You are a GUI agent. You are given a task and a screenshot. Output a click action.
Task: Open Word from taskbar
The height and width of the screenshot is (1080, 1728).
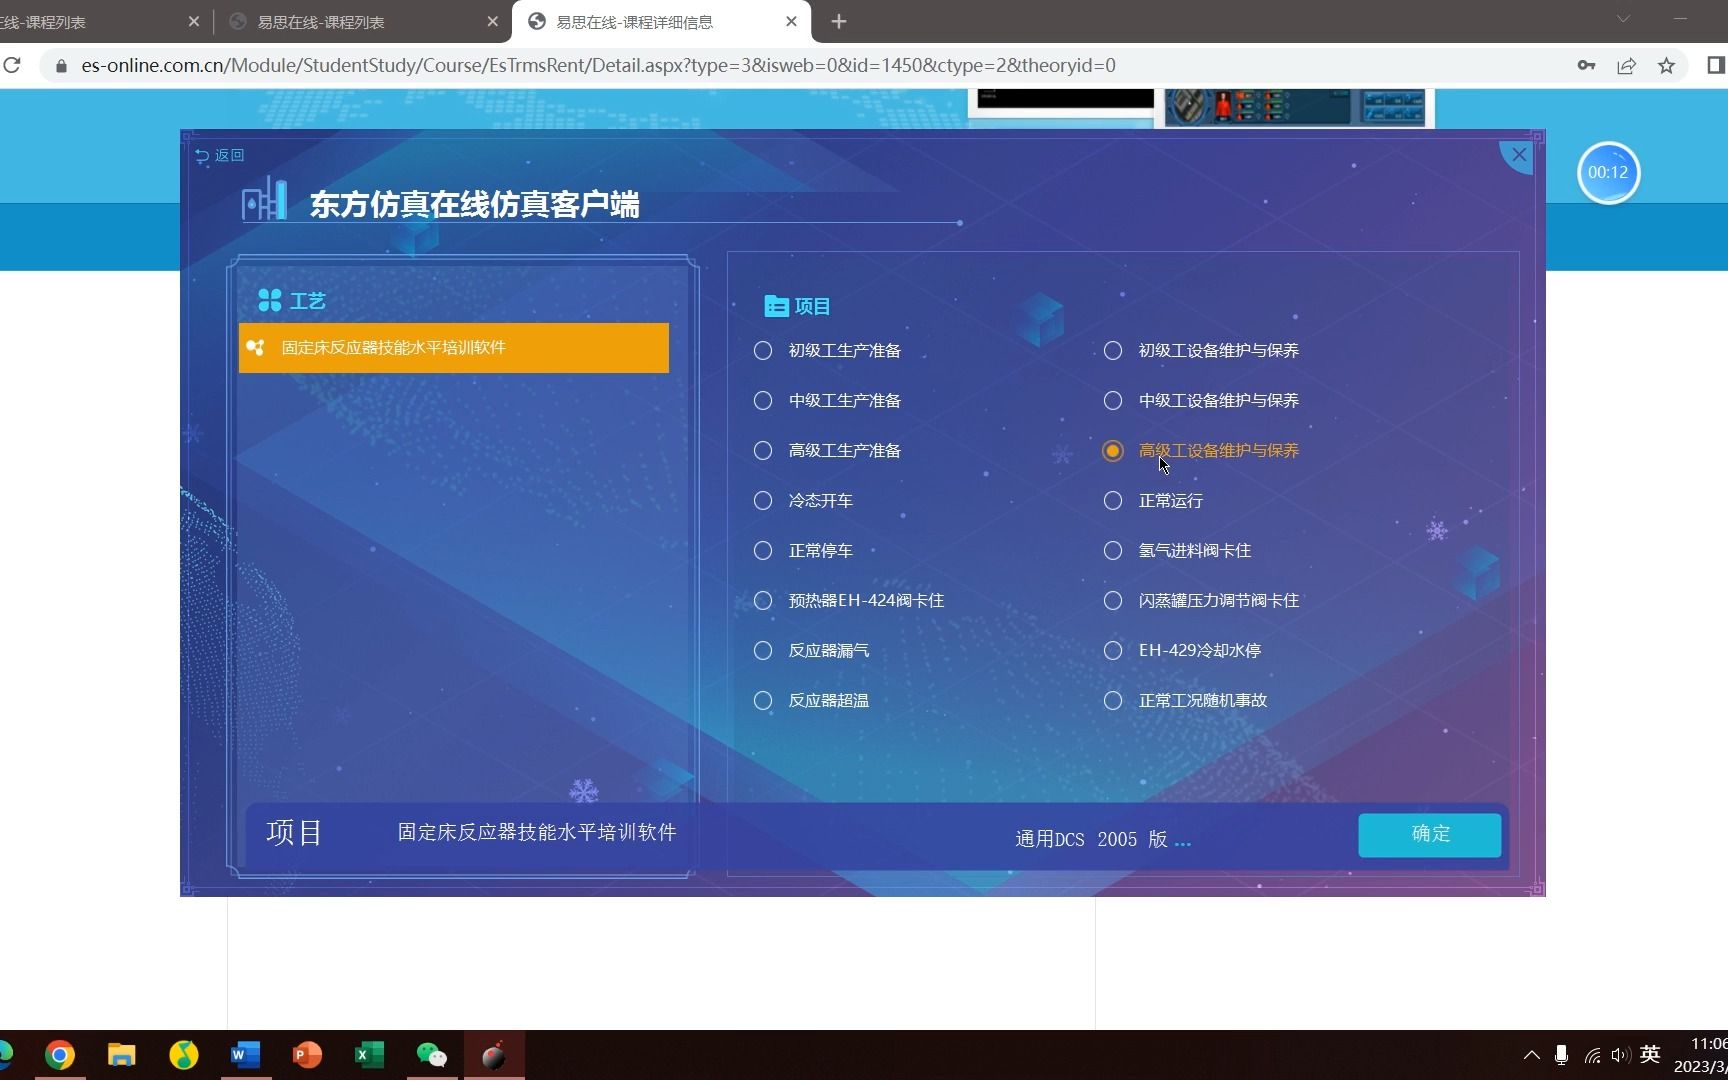[246, 1055]
